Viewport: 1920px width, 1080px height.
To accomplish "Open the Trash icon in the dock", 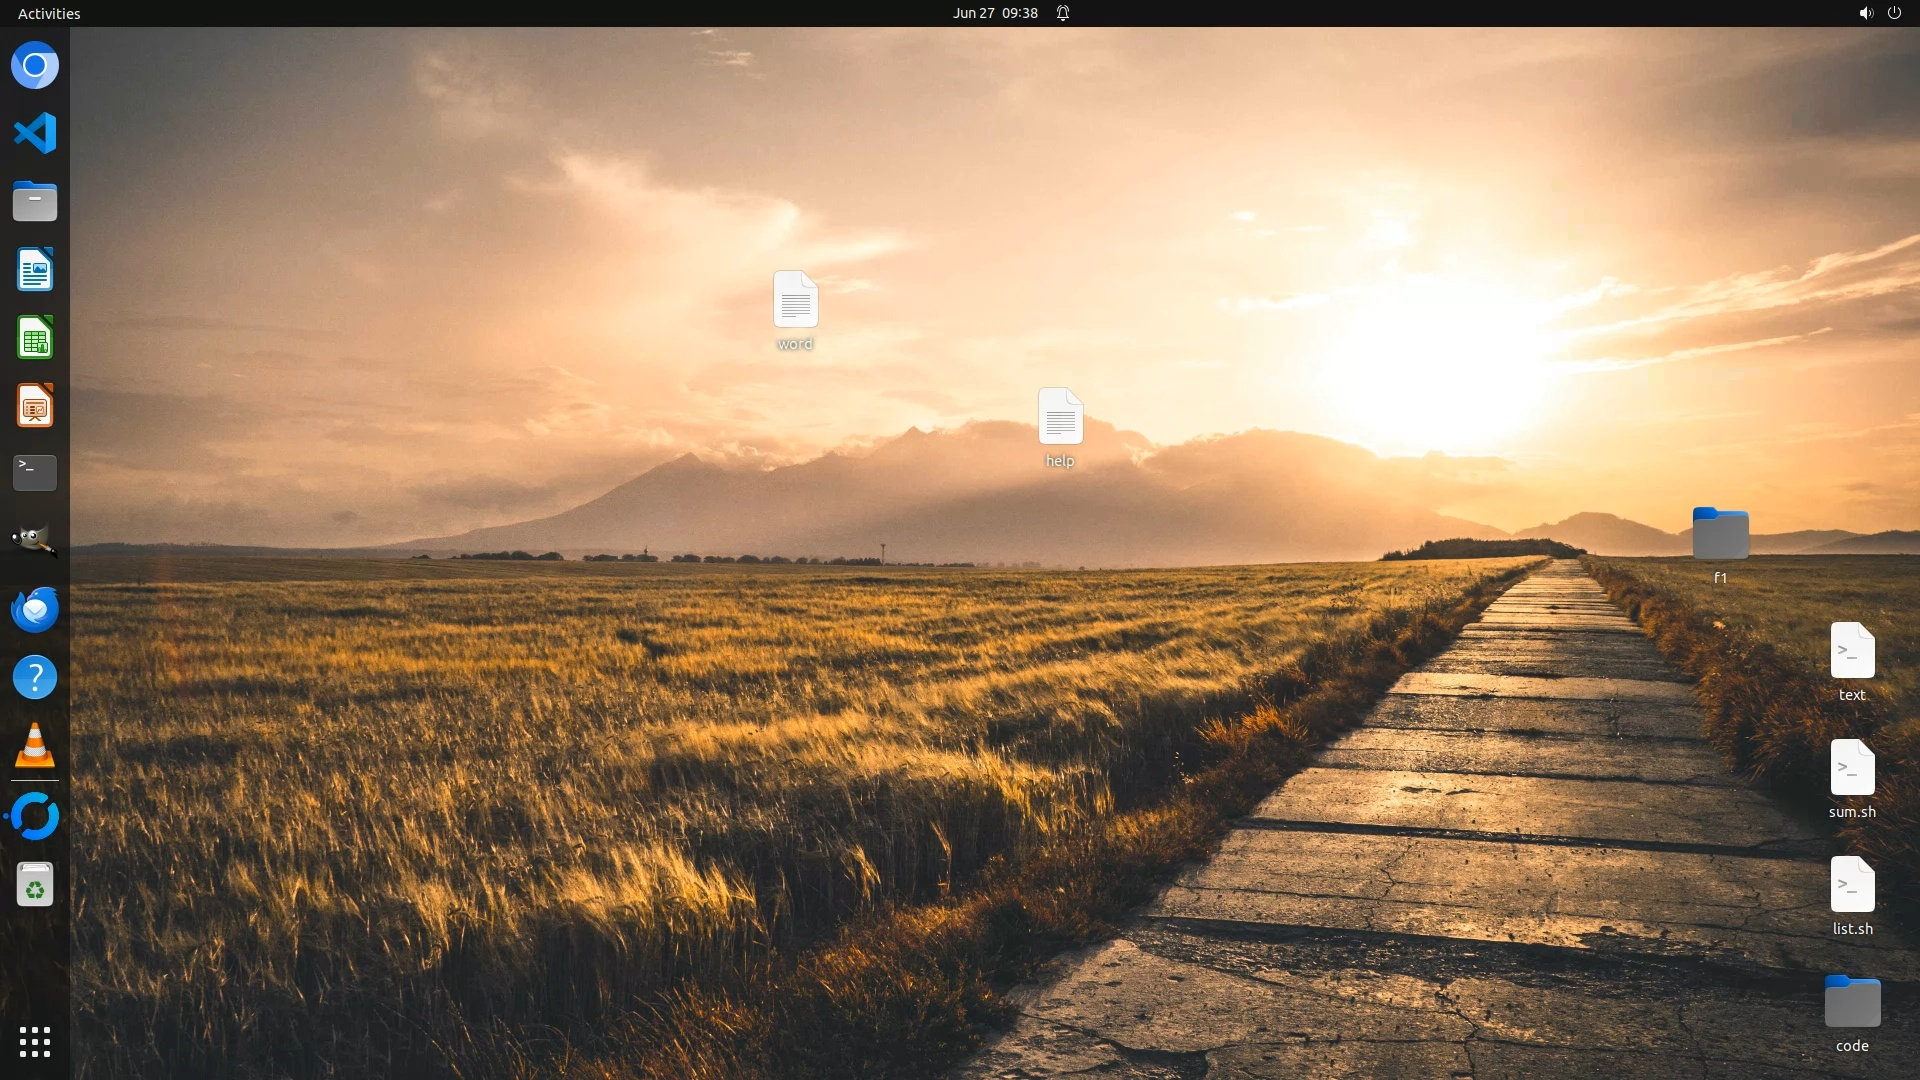I will point(35,885).
